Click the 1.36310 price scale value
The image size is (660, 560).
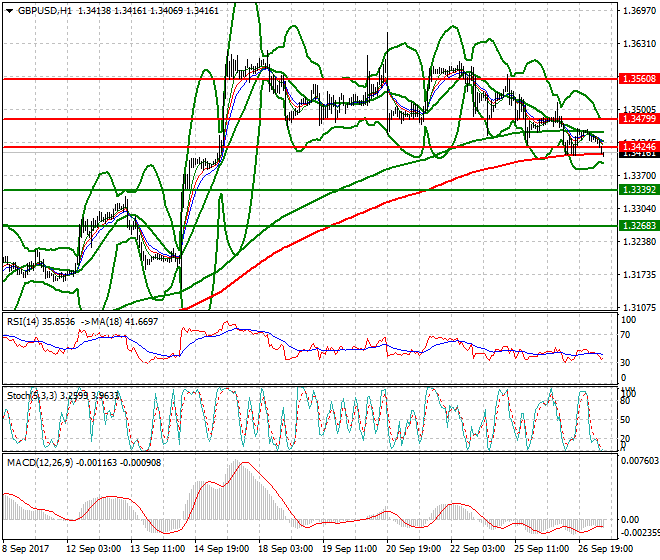pos(639,44)
